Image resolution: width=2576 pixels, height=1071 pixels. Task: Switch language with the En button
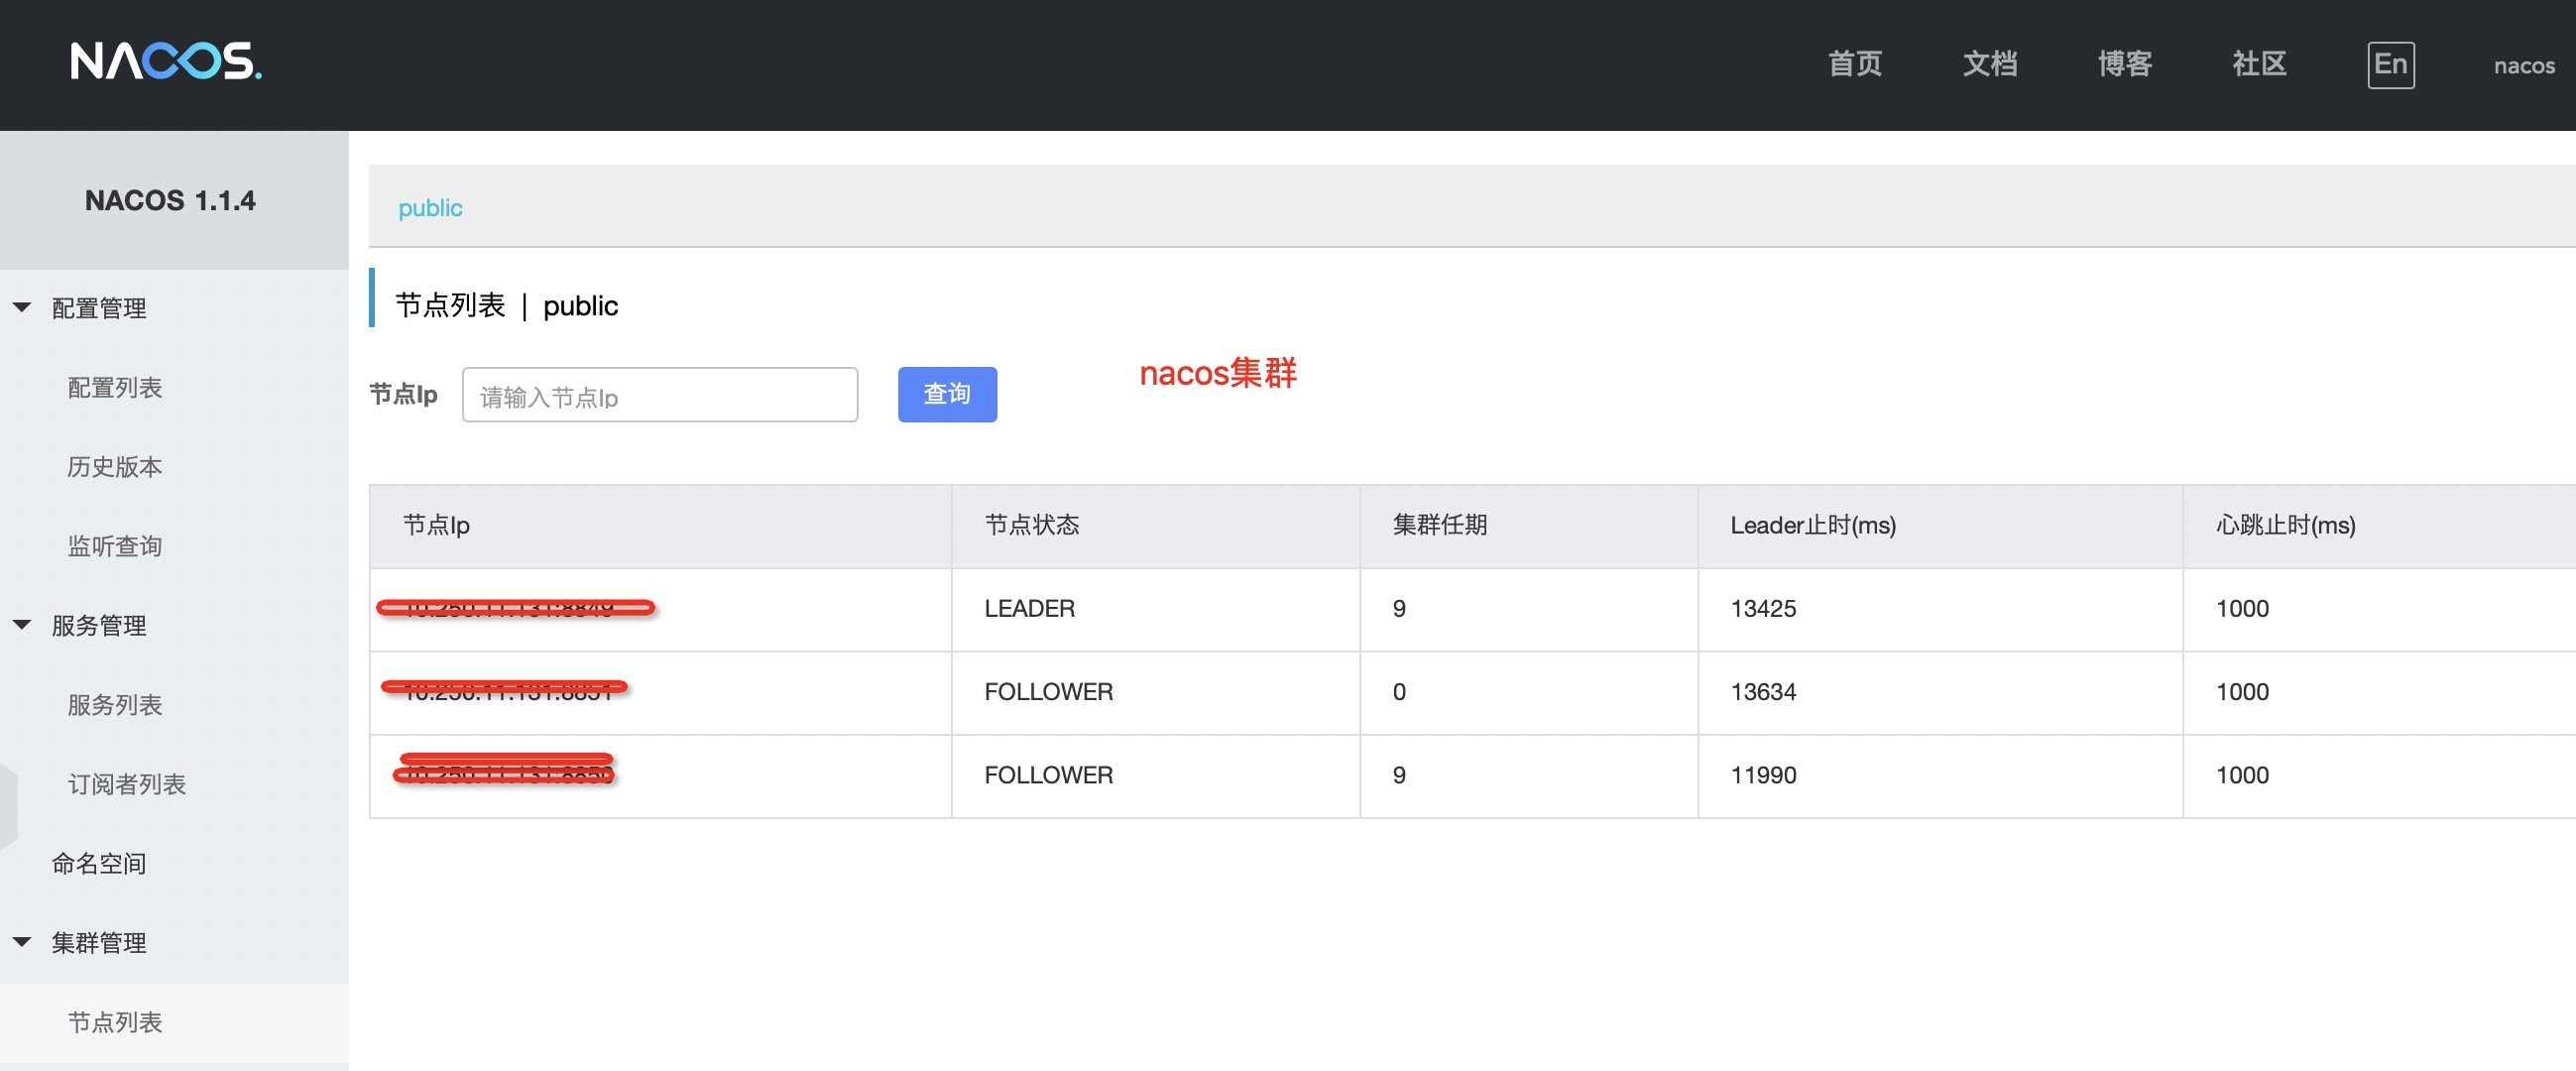2391,65
